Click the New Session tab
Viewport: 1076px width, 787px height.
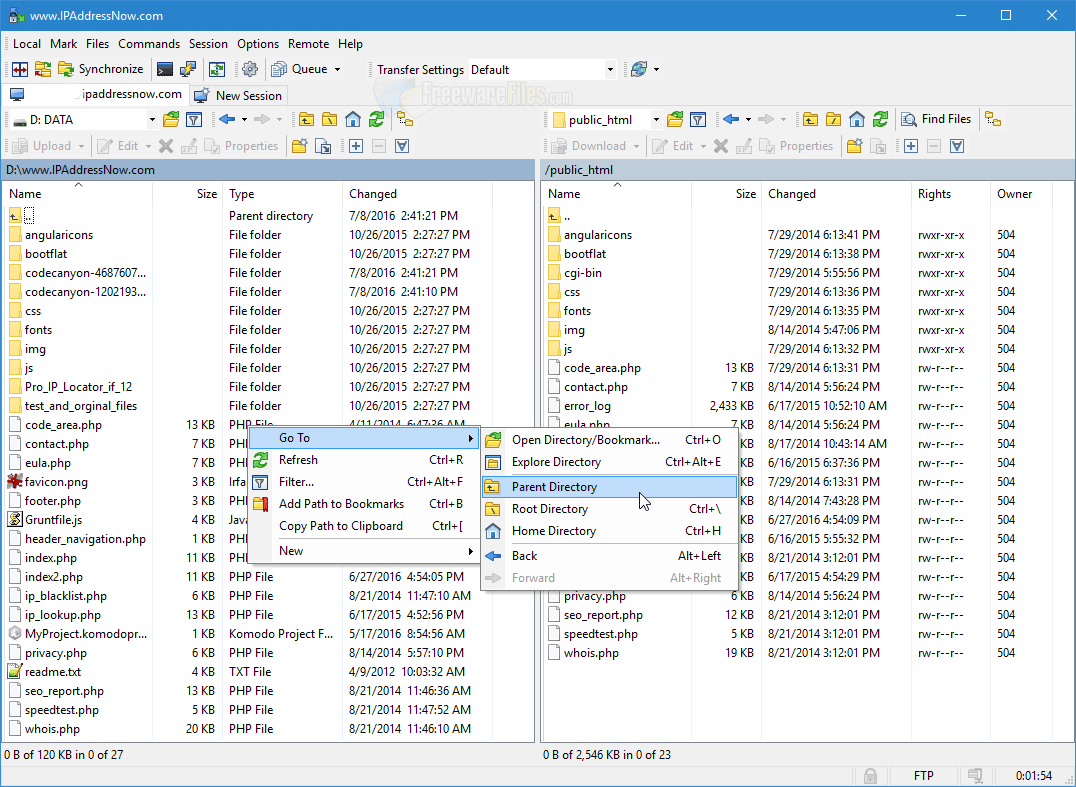pyautogui.click(x=238, y=95)
